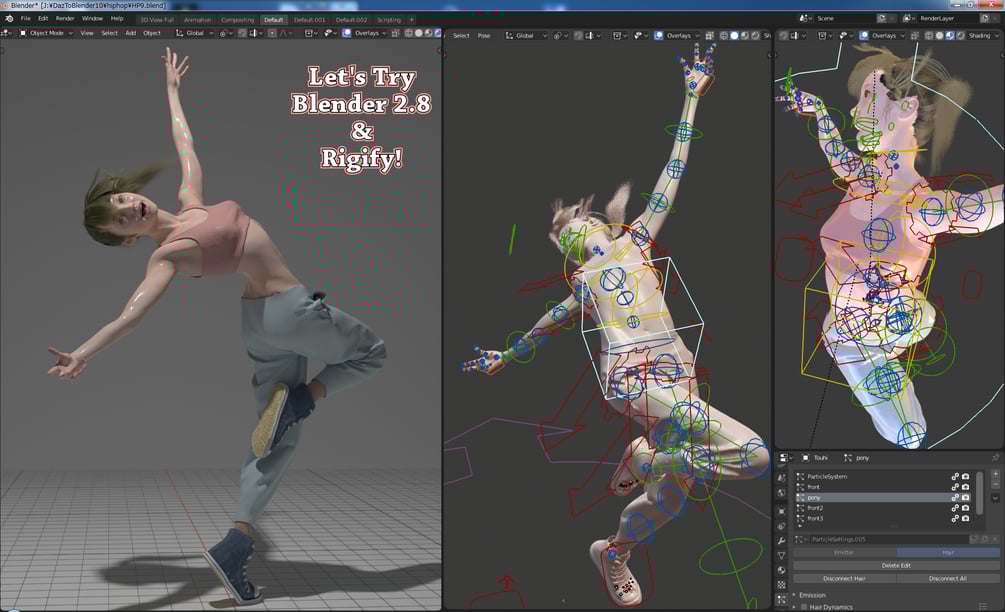Viewport: 1005px width, 612px height.
Task: Toggle X-ray icon in the middle viewport header
Action: (710, 36)
